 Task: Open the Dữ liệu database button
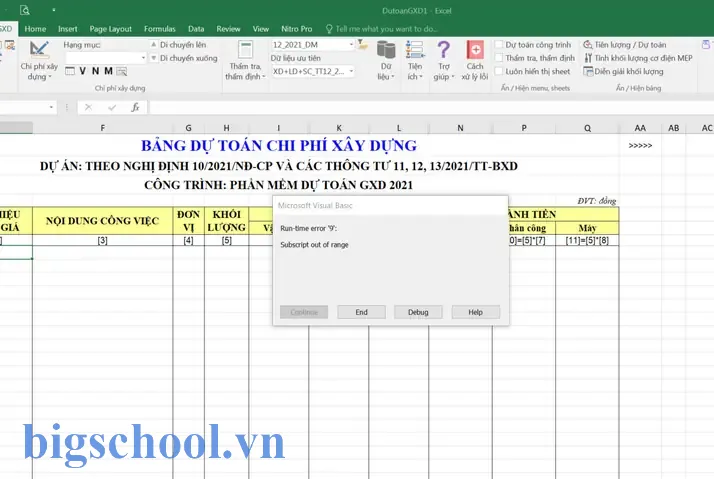(386, 61)
